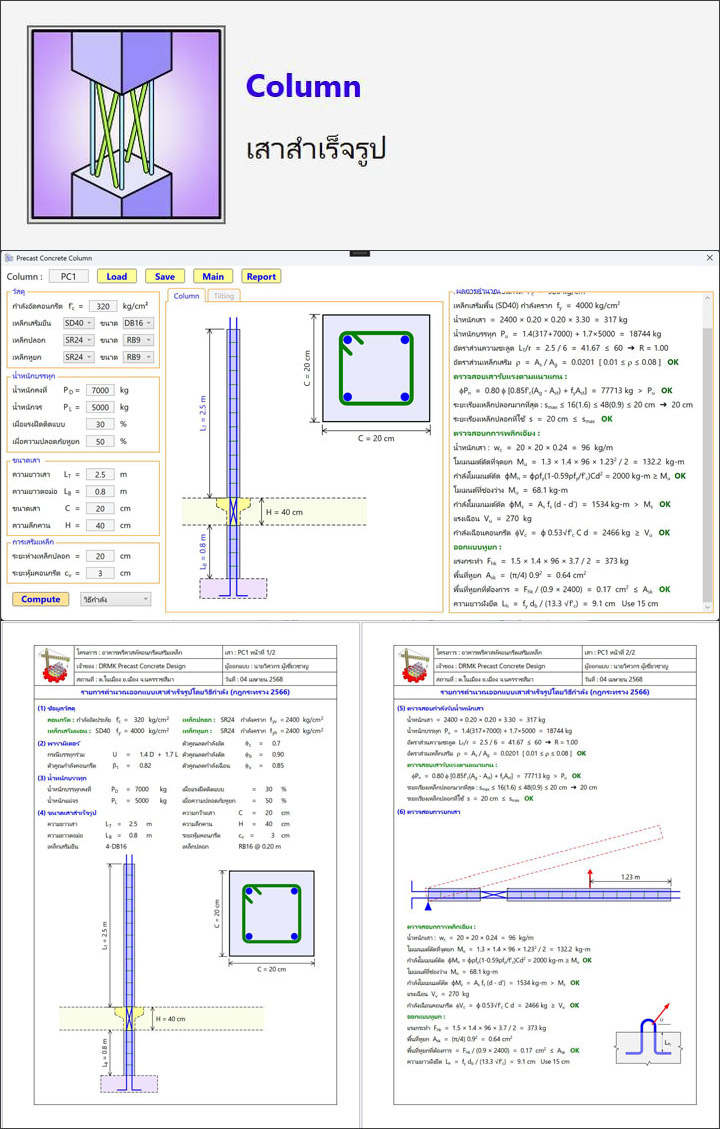Click the purple Column logo image
The image size is (720, 1129).
[124, 124]
